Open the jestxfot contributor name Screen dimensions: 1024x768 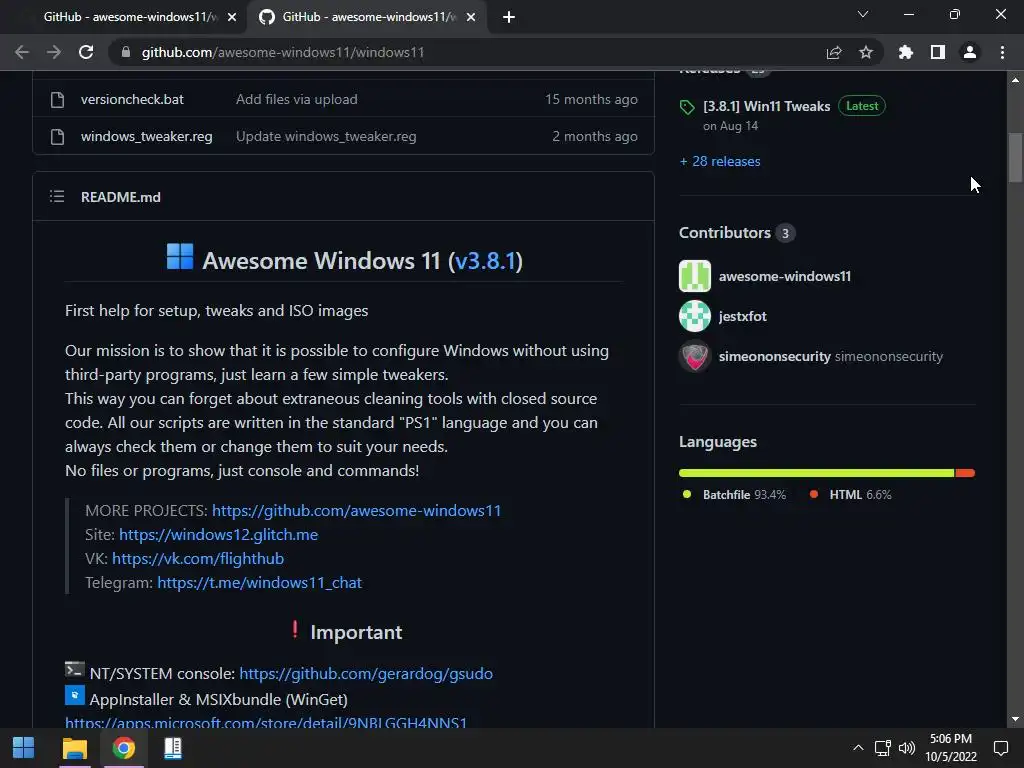(x=743, y=316)
